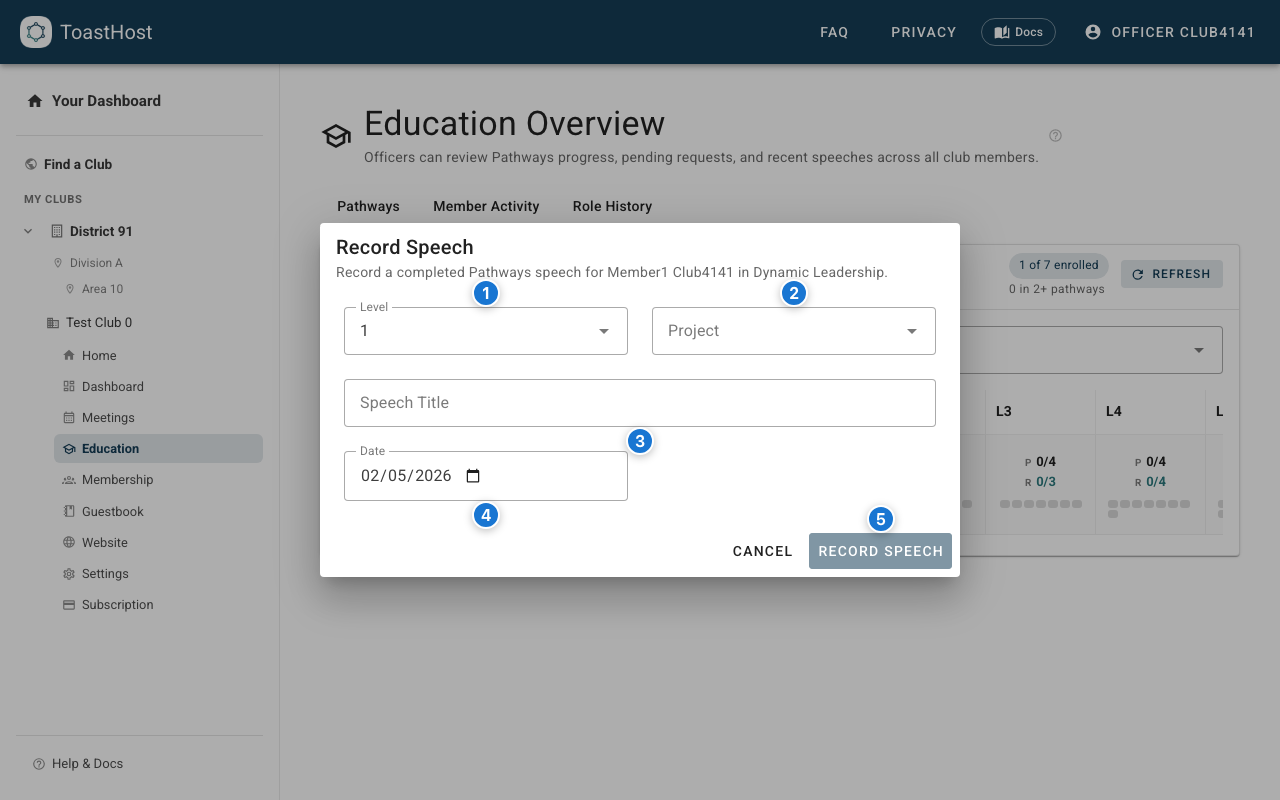The width and height of the screenshot is (1280, 800).
Task: Switch to the Member Activity tab
Action: (x=486, y=206)
